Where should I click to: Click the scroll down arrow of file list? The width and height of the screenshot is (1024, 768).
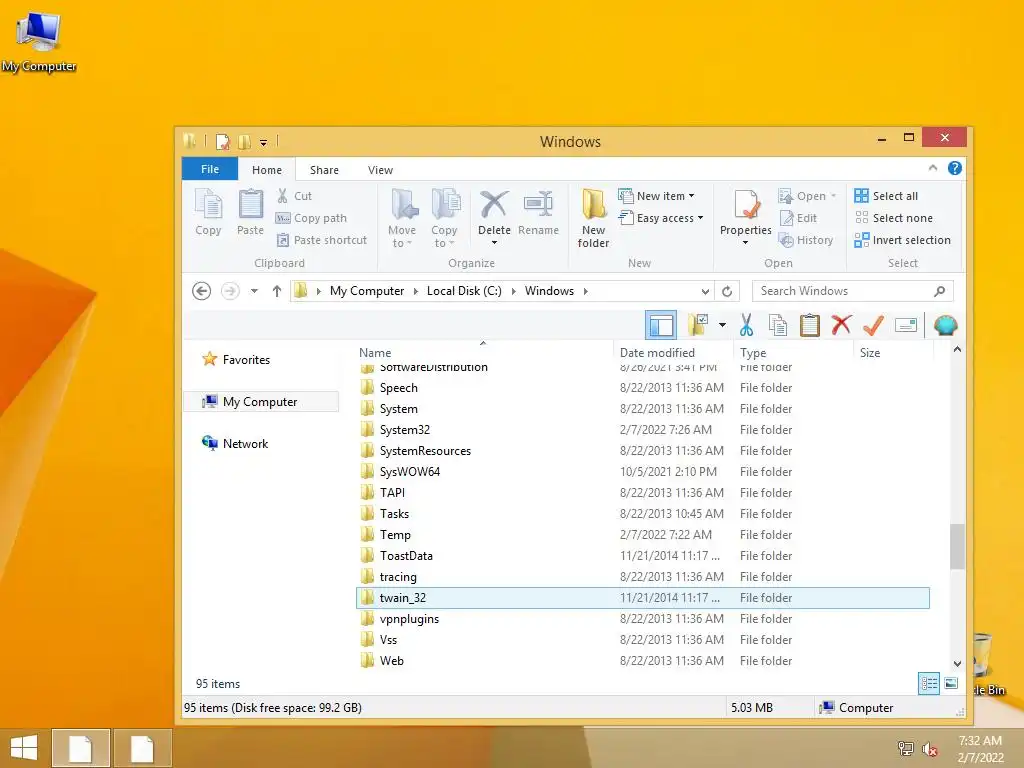(x=957, y=664)
